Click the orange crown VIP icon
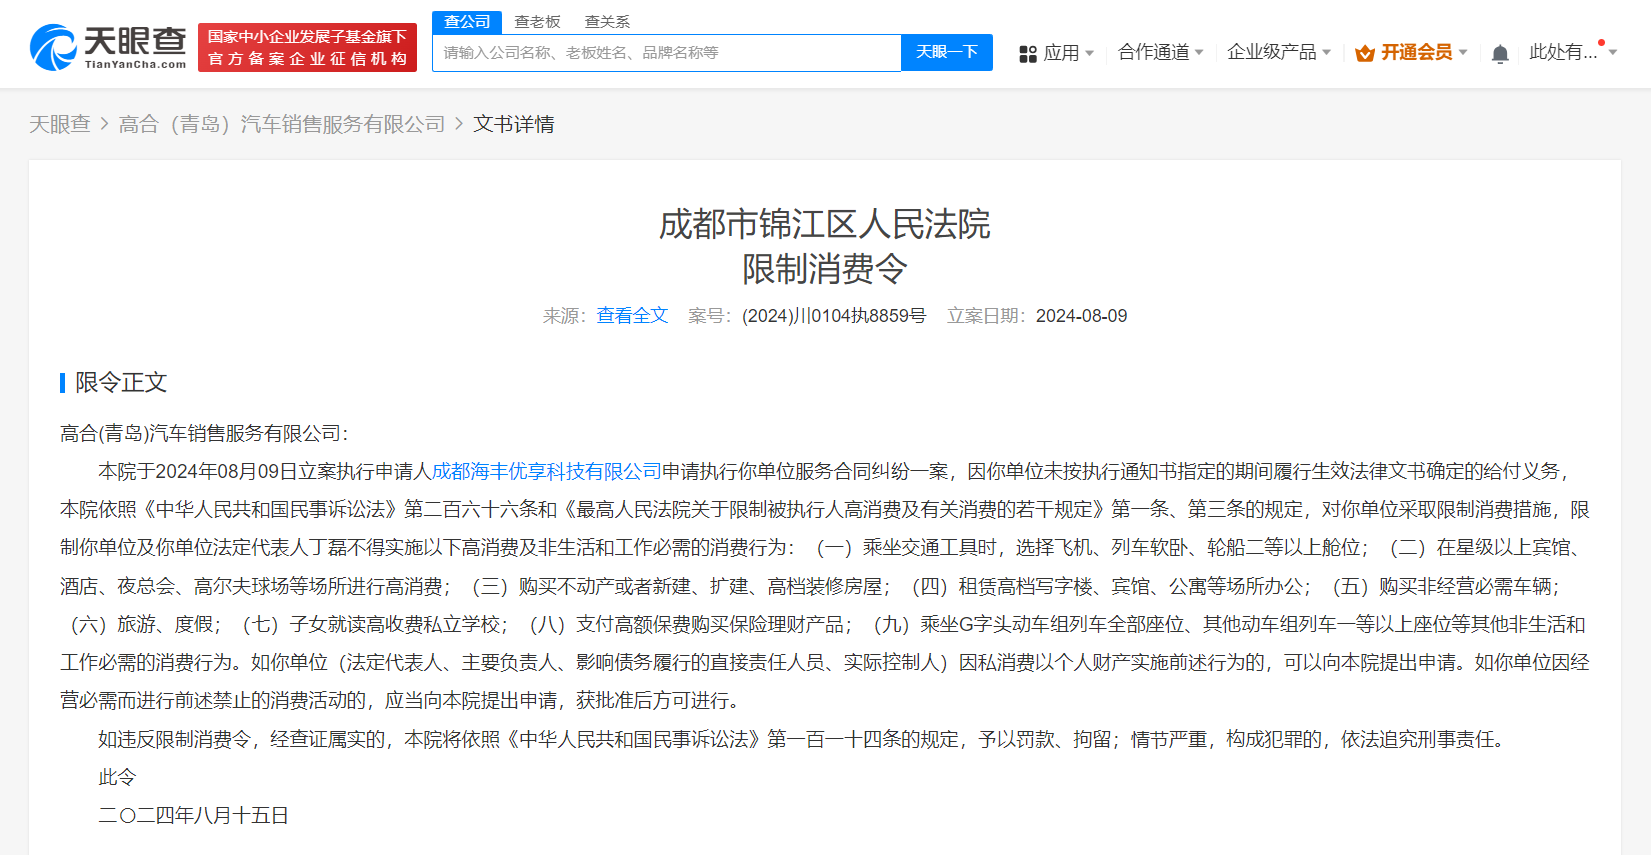1651x855 pixels. [x=1364, y=53]
